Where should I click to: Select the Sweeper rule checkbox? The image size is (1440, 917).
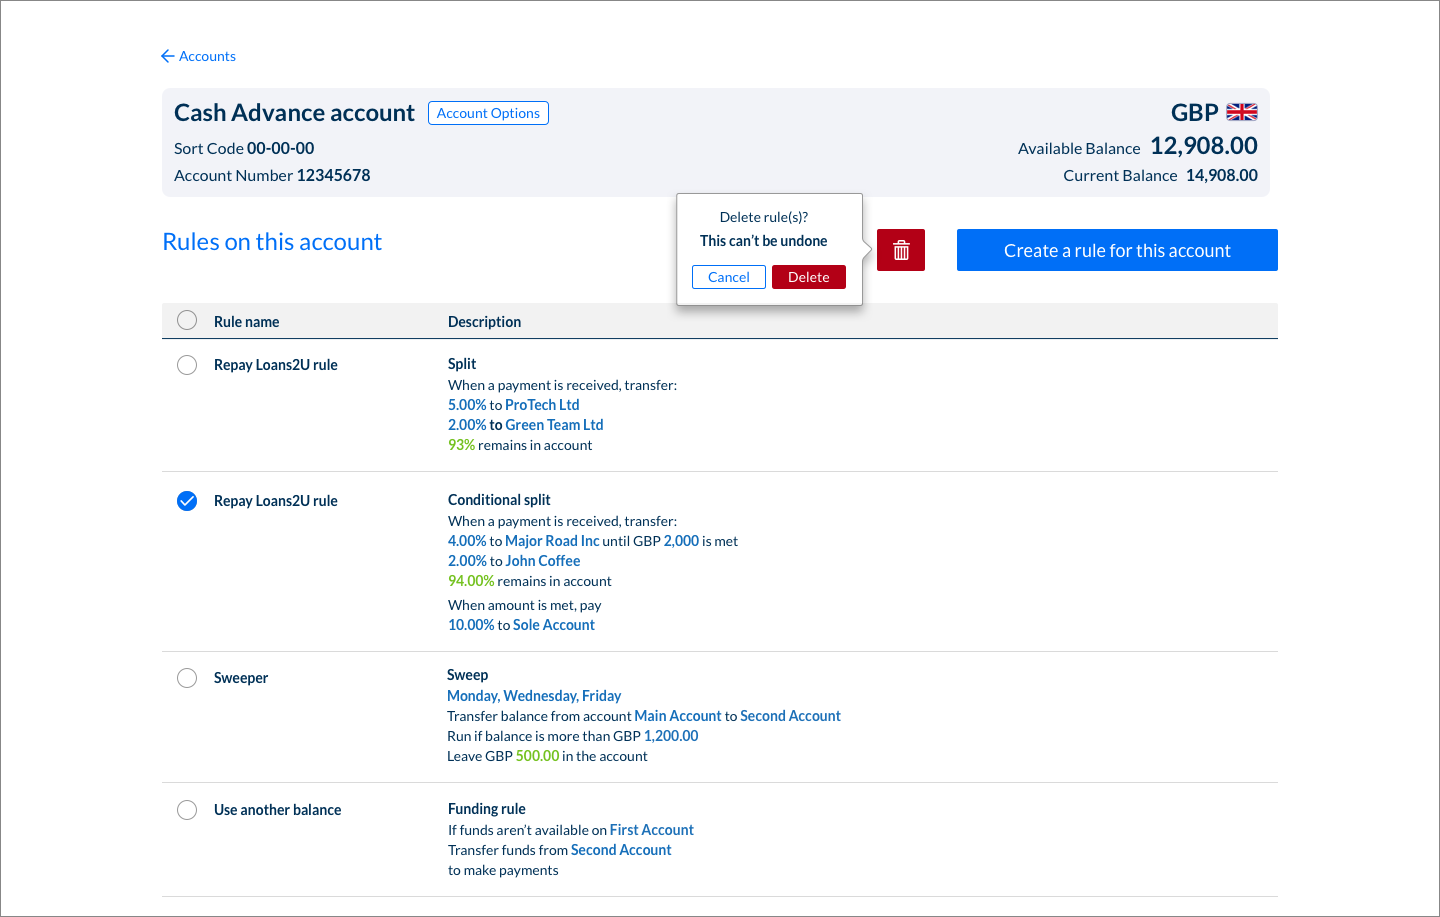[x=187, y=678]
